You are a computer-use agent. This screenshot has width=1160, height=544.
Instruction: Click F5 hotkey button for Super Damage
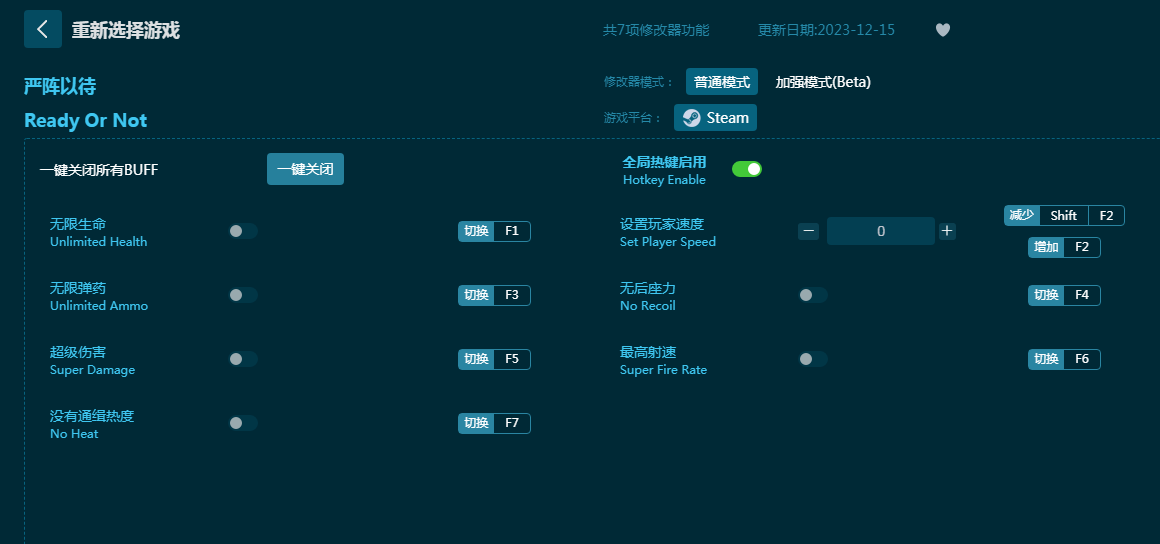494,359
